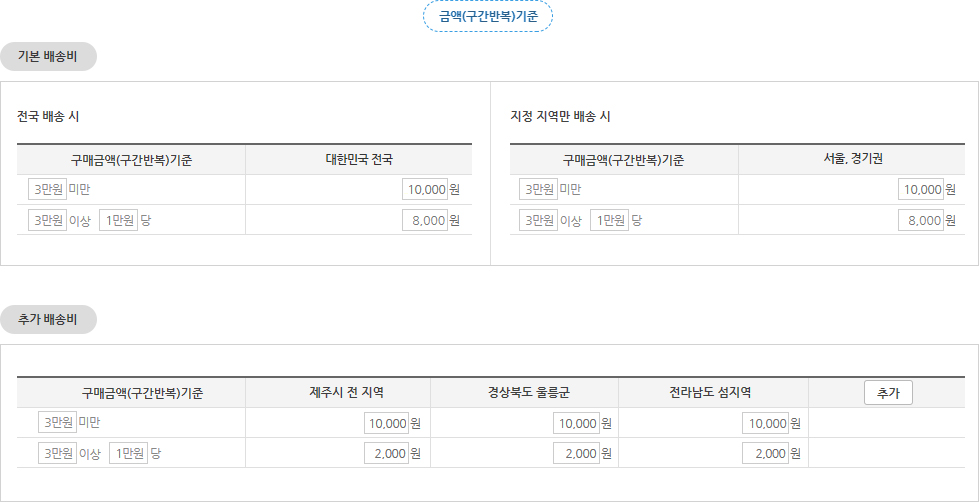The width and height of the screenshot is (979, 502).
Task: Edit the 8,000원 field under 대한민국 전국
Action: click(425, 220)
